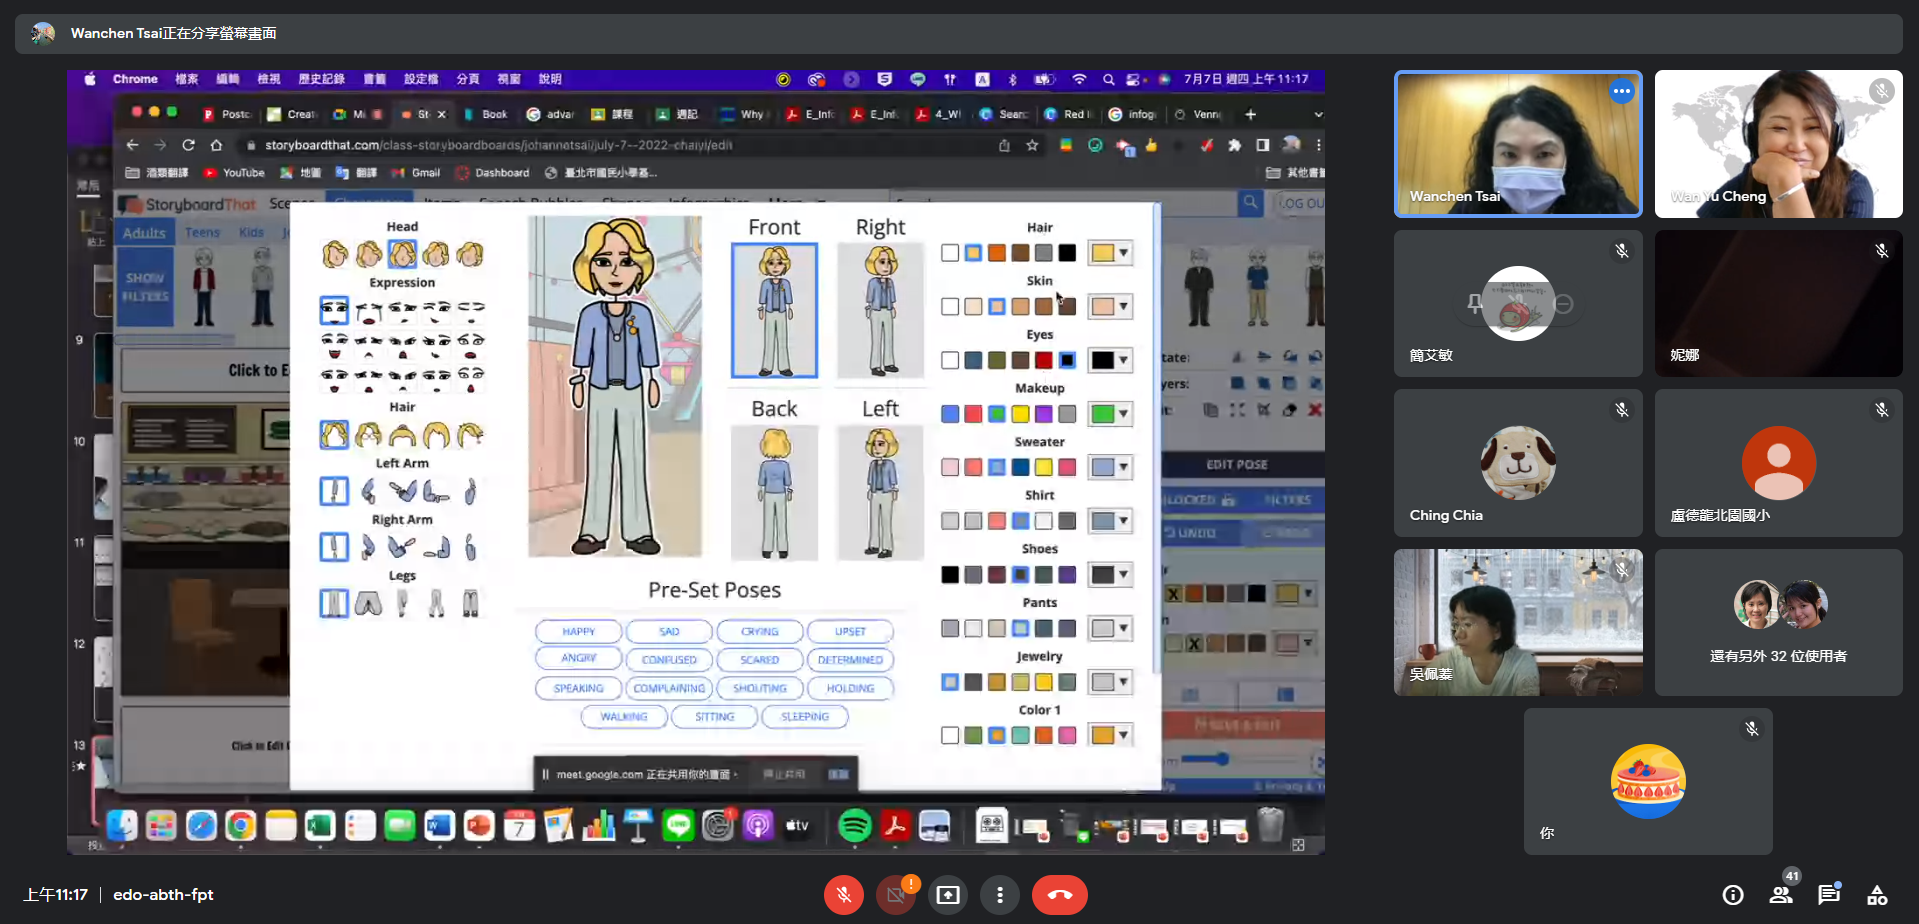Switch to the Teens character tab
Viewport: 1919px width, 924px height.
click(202, 233)
